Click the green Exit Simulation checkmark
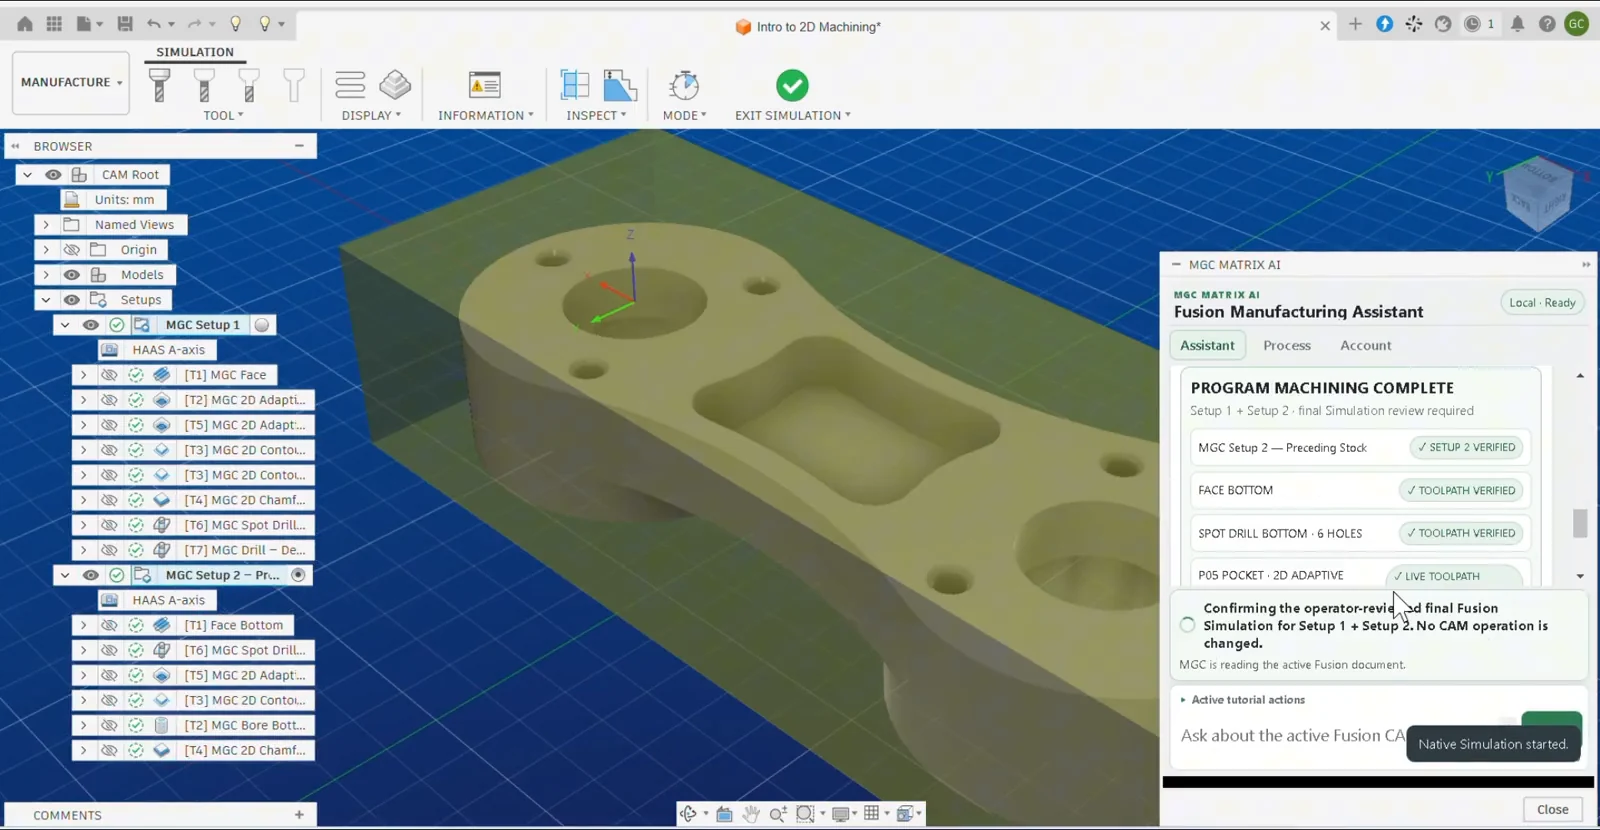 click(x=792, y=85)
